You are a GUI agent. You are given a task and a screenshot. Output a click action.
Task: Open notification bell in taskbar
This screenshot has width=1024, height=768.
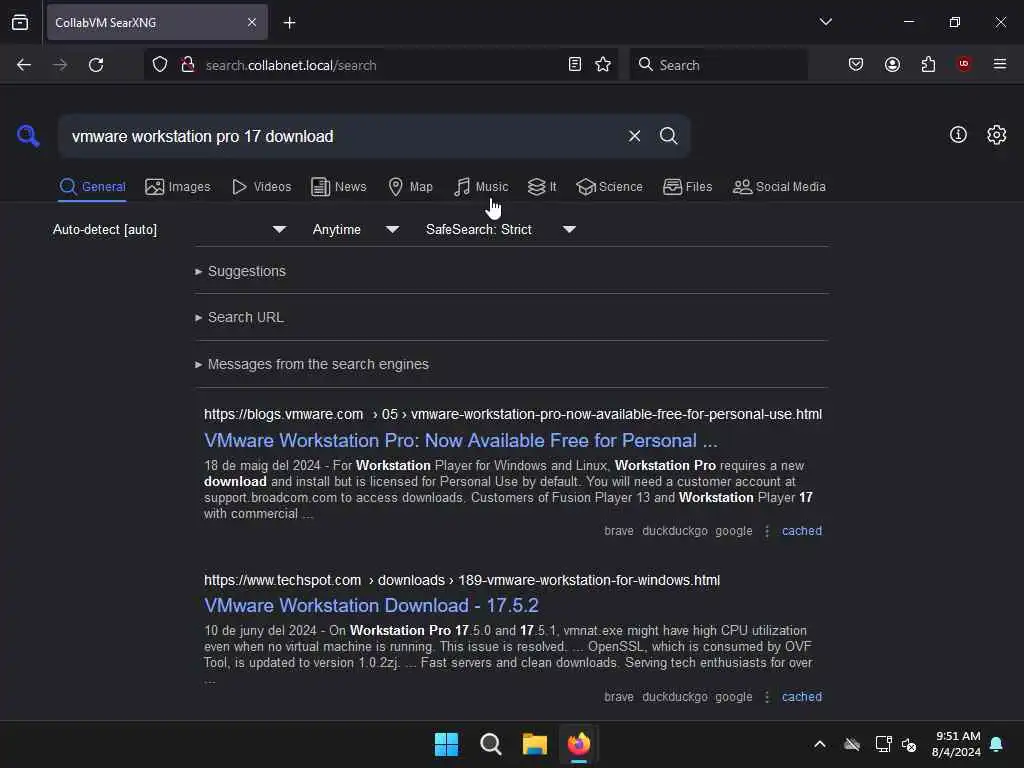(997, 744)
